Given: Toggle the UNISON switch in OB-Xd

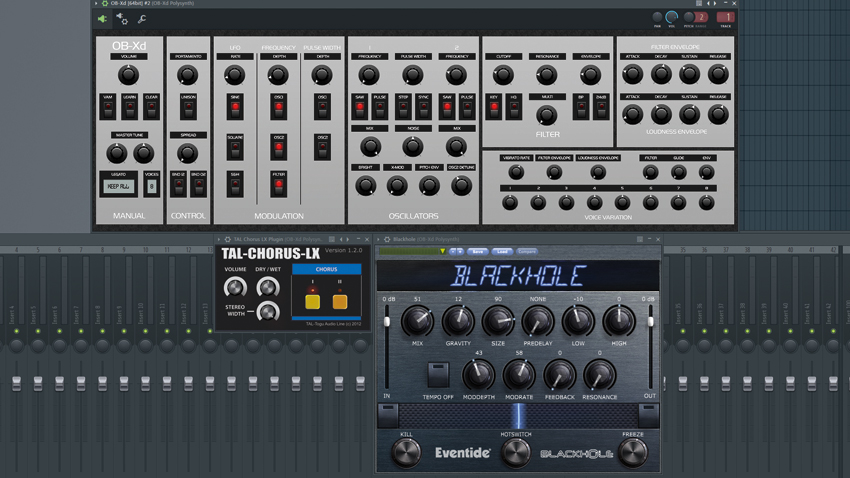Looking at the screenshot, I should 188,107.
